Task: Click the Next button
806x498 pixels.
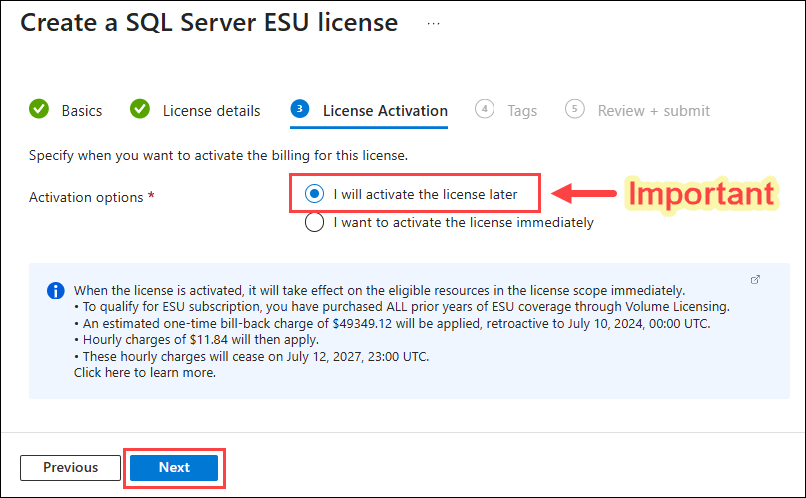Action: [174, 467]
